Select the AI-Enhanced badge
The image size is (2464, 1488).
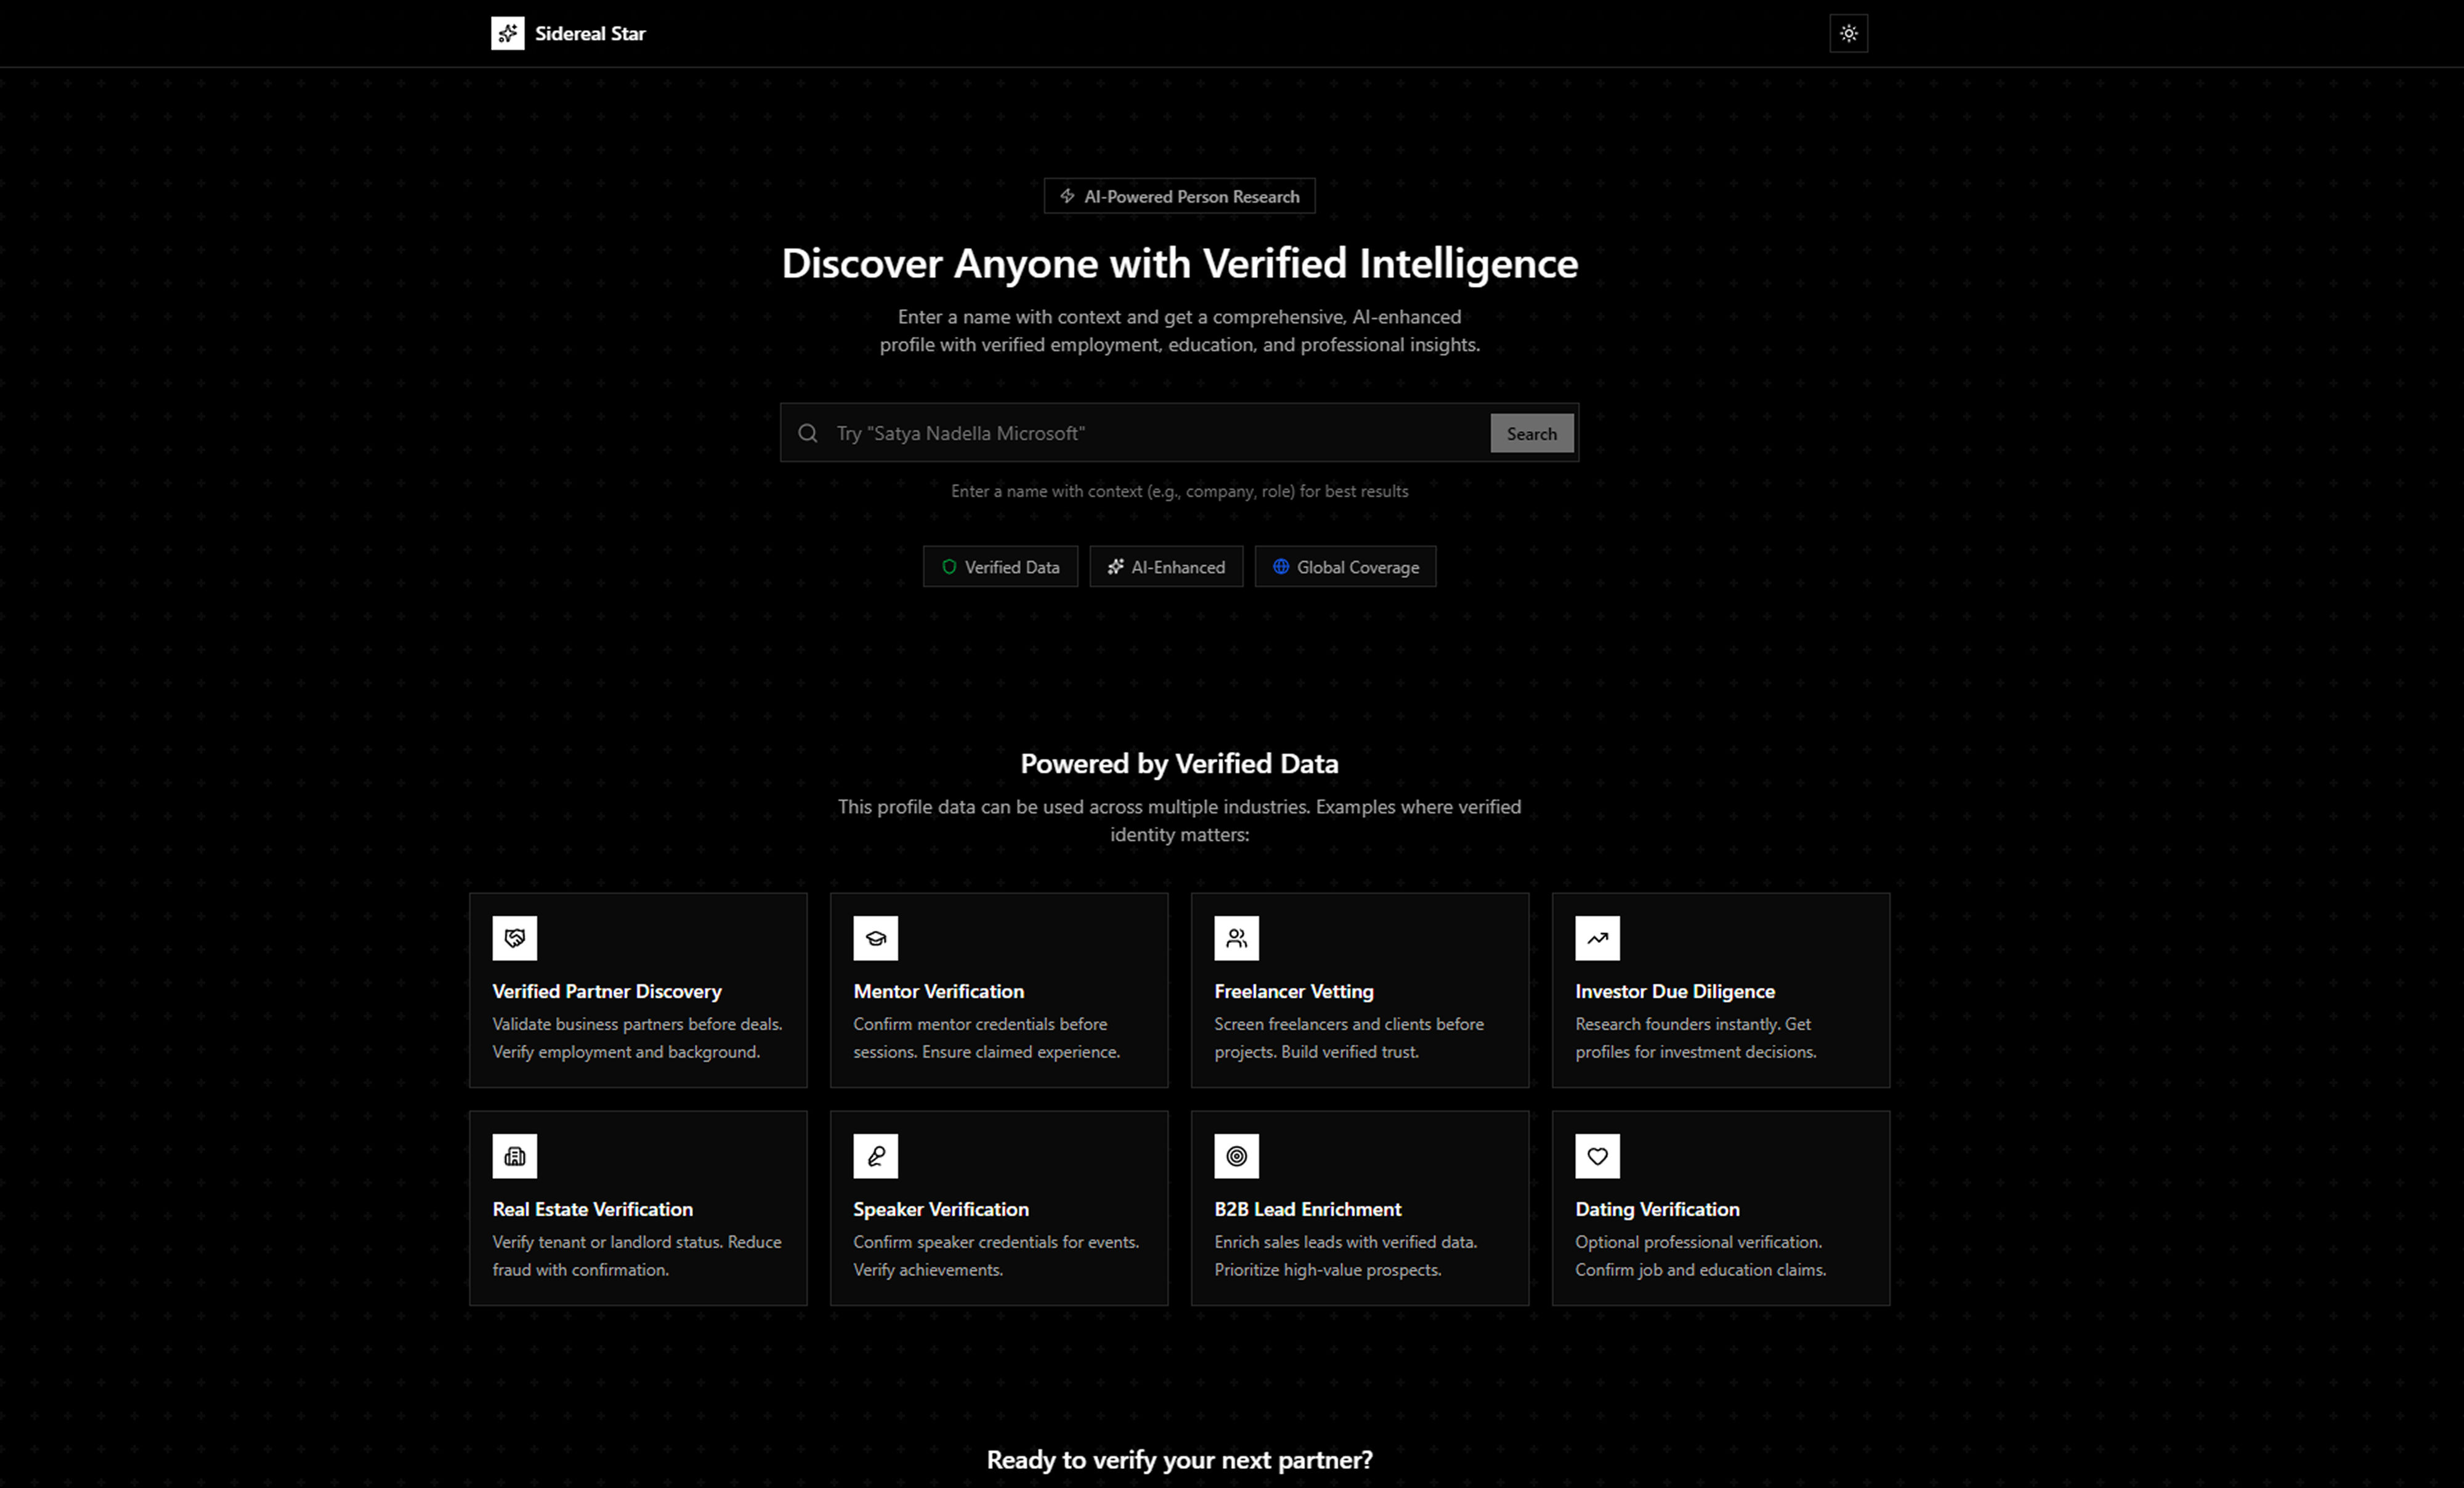coord(1165,567)
